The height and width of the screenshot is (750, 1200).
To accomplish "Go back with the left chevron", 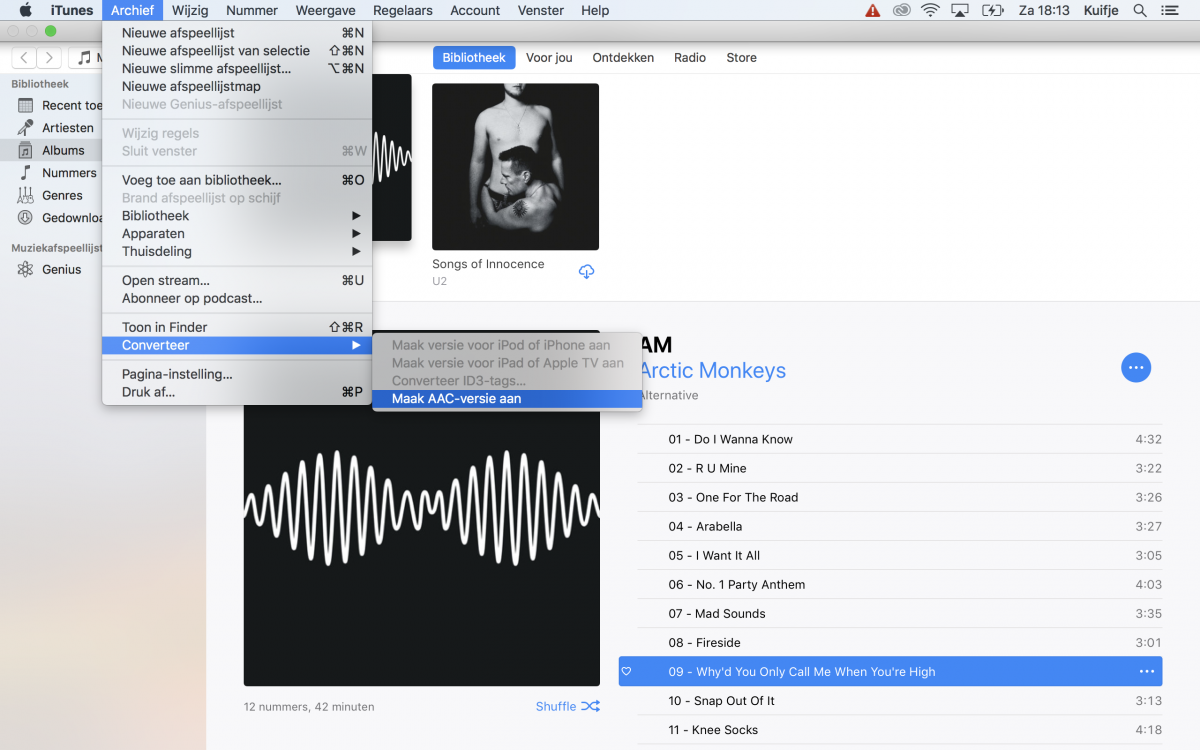I will [x=25, y=58].
